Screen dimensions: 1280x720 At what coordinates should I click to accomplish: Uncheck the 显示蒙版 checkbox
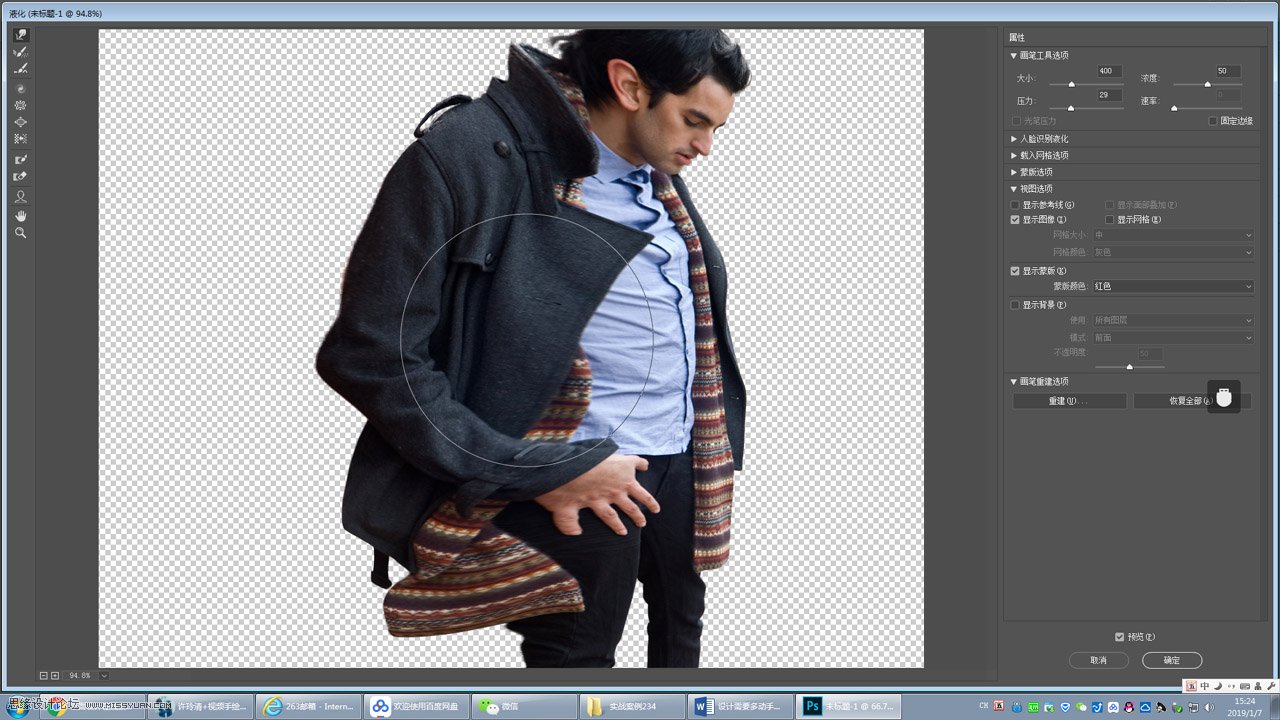(x=1016, y=271)
